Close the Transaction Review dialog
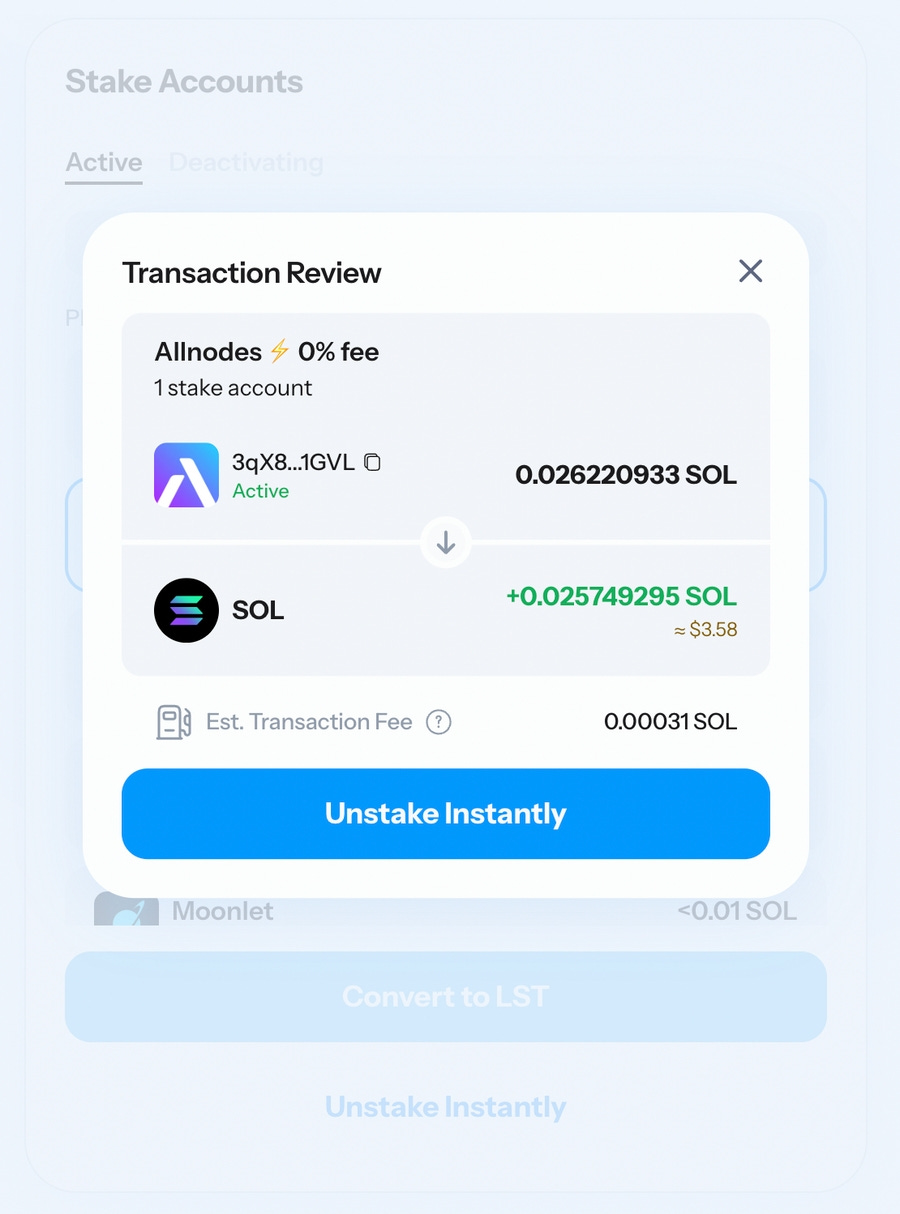This screenshot has width=900, height=1214. click(750, 271)
